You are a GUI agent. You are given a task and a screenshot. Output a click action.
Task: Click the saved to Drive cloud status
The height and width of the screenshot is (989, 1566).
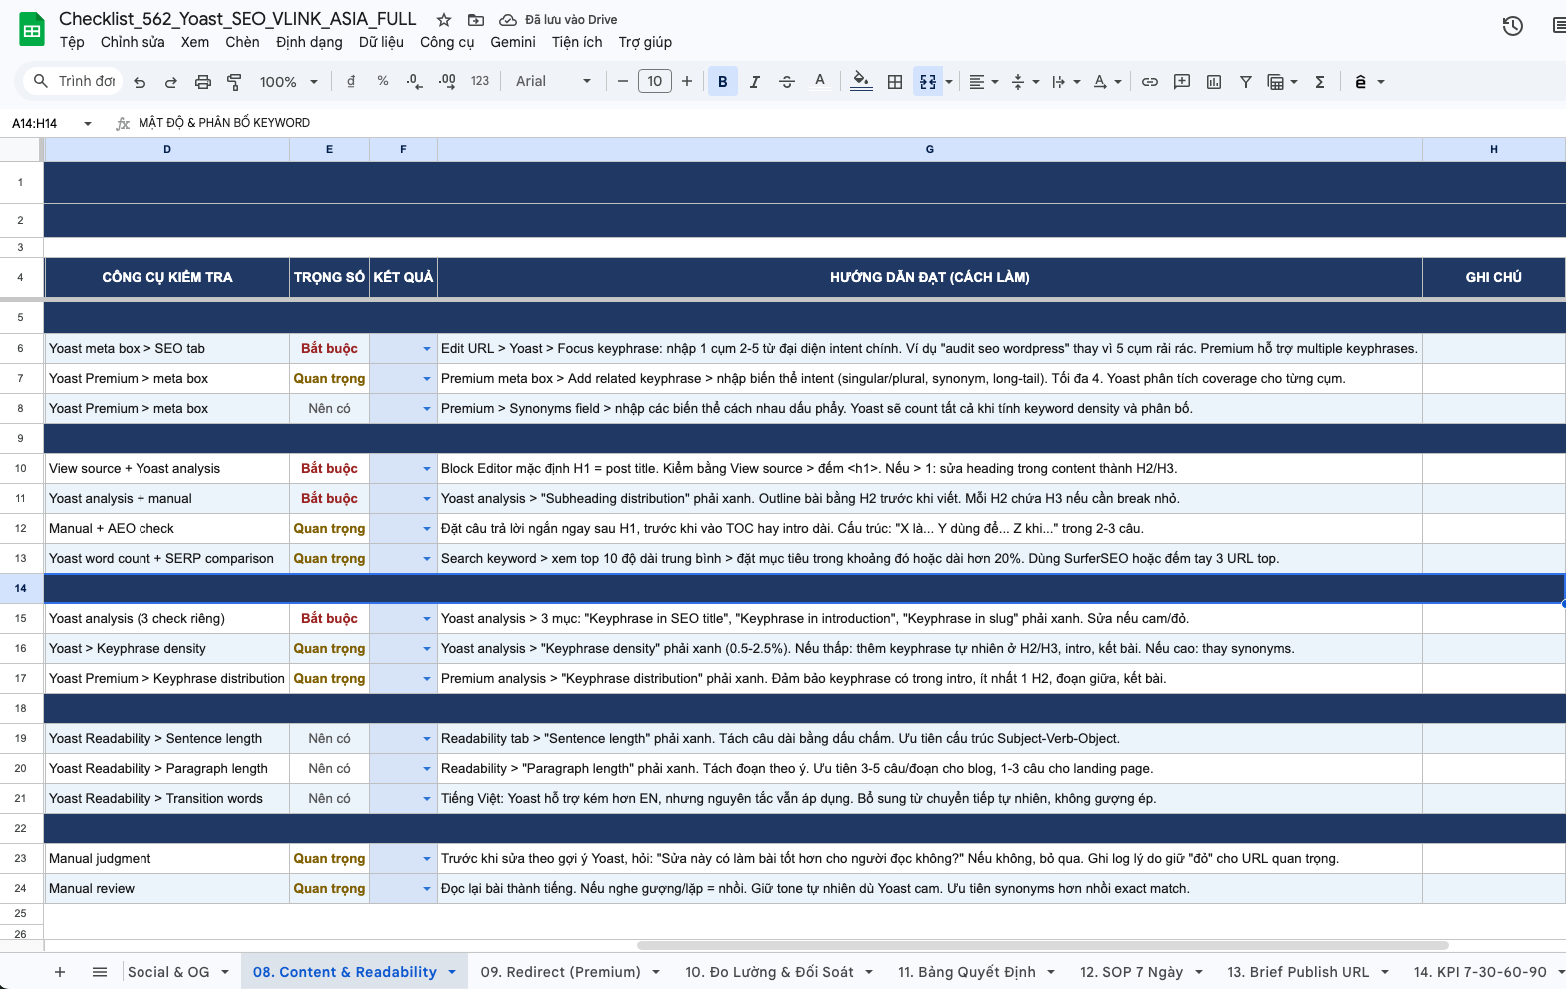[558, 20]
